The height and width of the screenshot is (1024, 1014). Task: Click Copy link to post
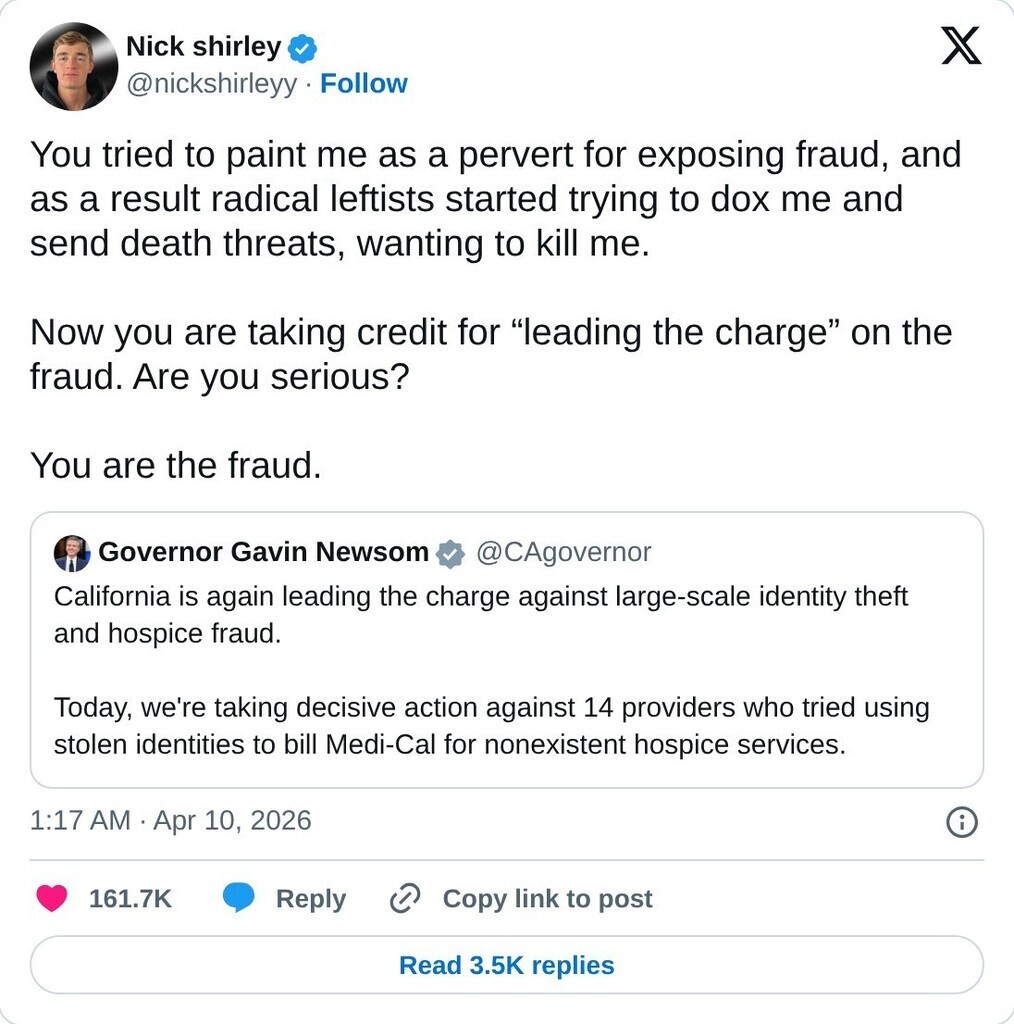pos(547,899)
